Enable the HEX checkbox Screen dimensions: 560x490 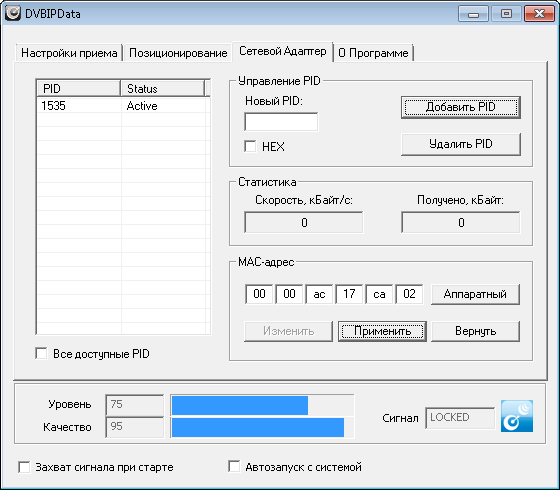250,146
